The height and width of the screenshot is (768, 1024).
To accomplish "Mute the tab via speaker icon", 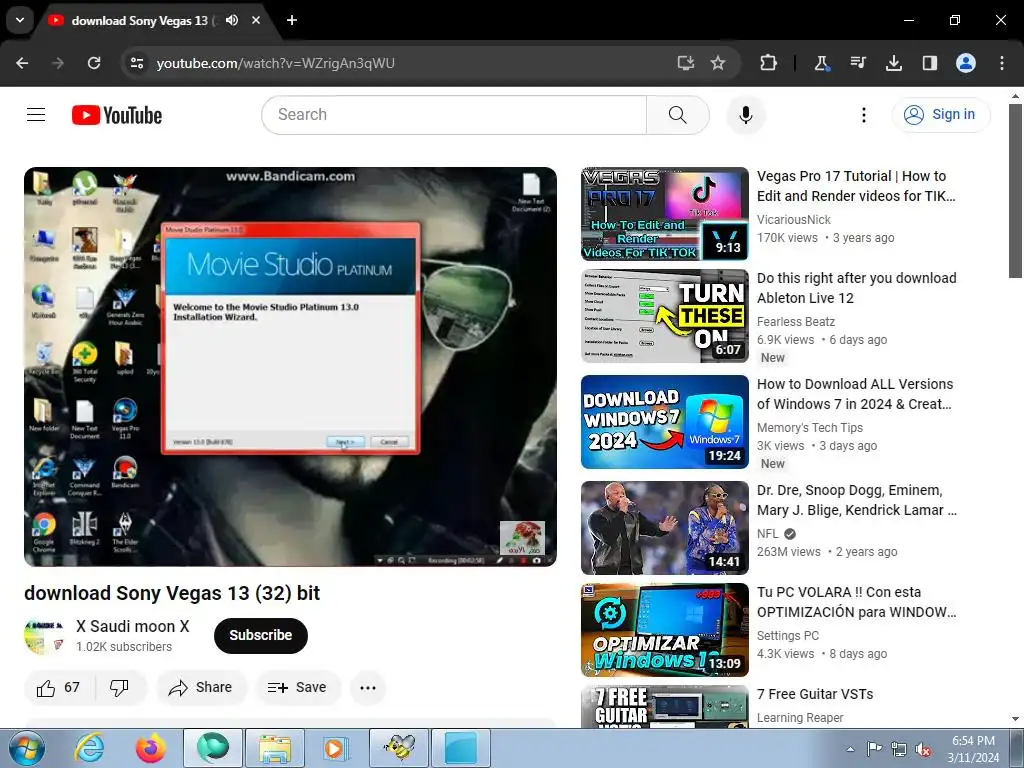I will point(232,20).
